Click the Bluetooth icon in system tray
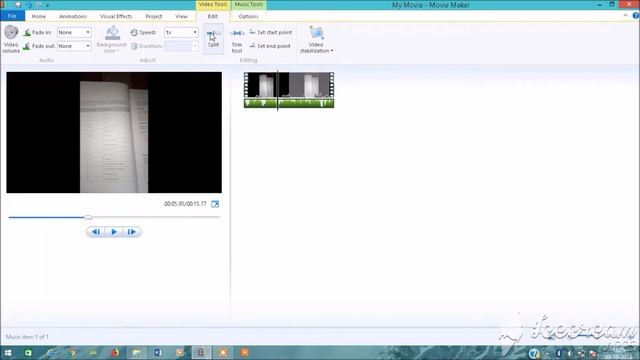Viewport: 640px width, 360px height. click(x=559, y=353)
